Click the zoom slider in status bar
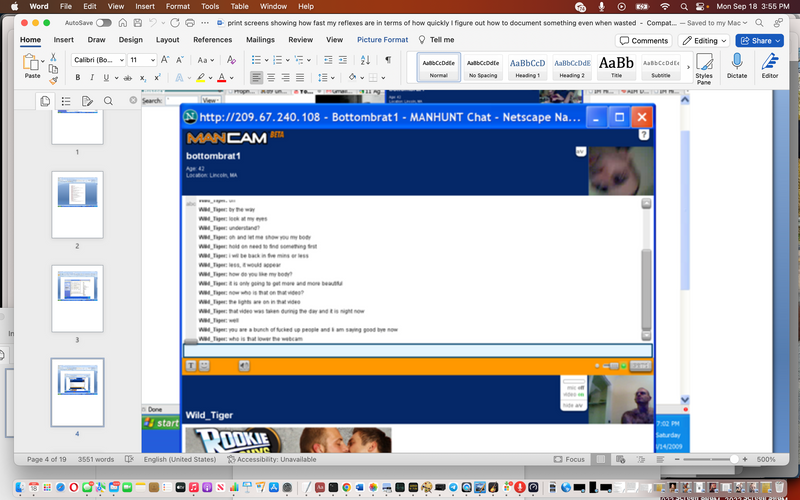This screenshot has height=500, width=800. [x=711, y=459]
